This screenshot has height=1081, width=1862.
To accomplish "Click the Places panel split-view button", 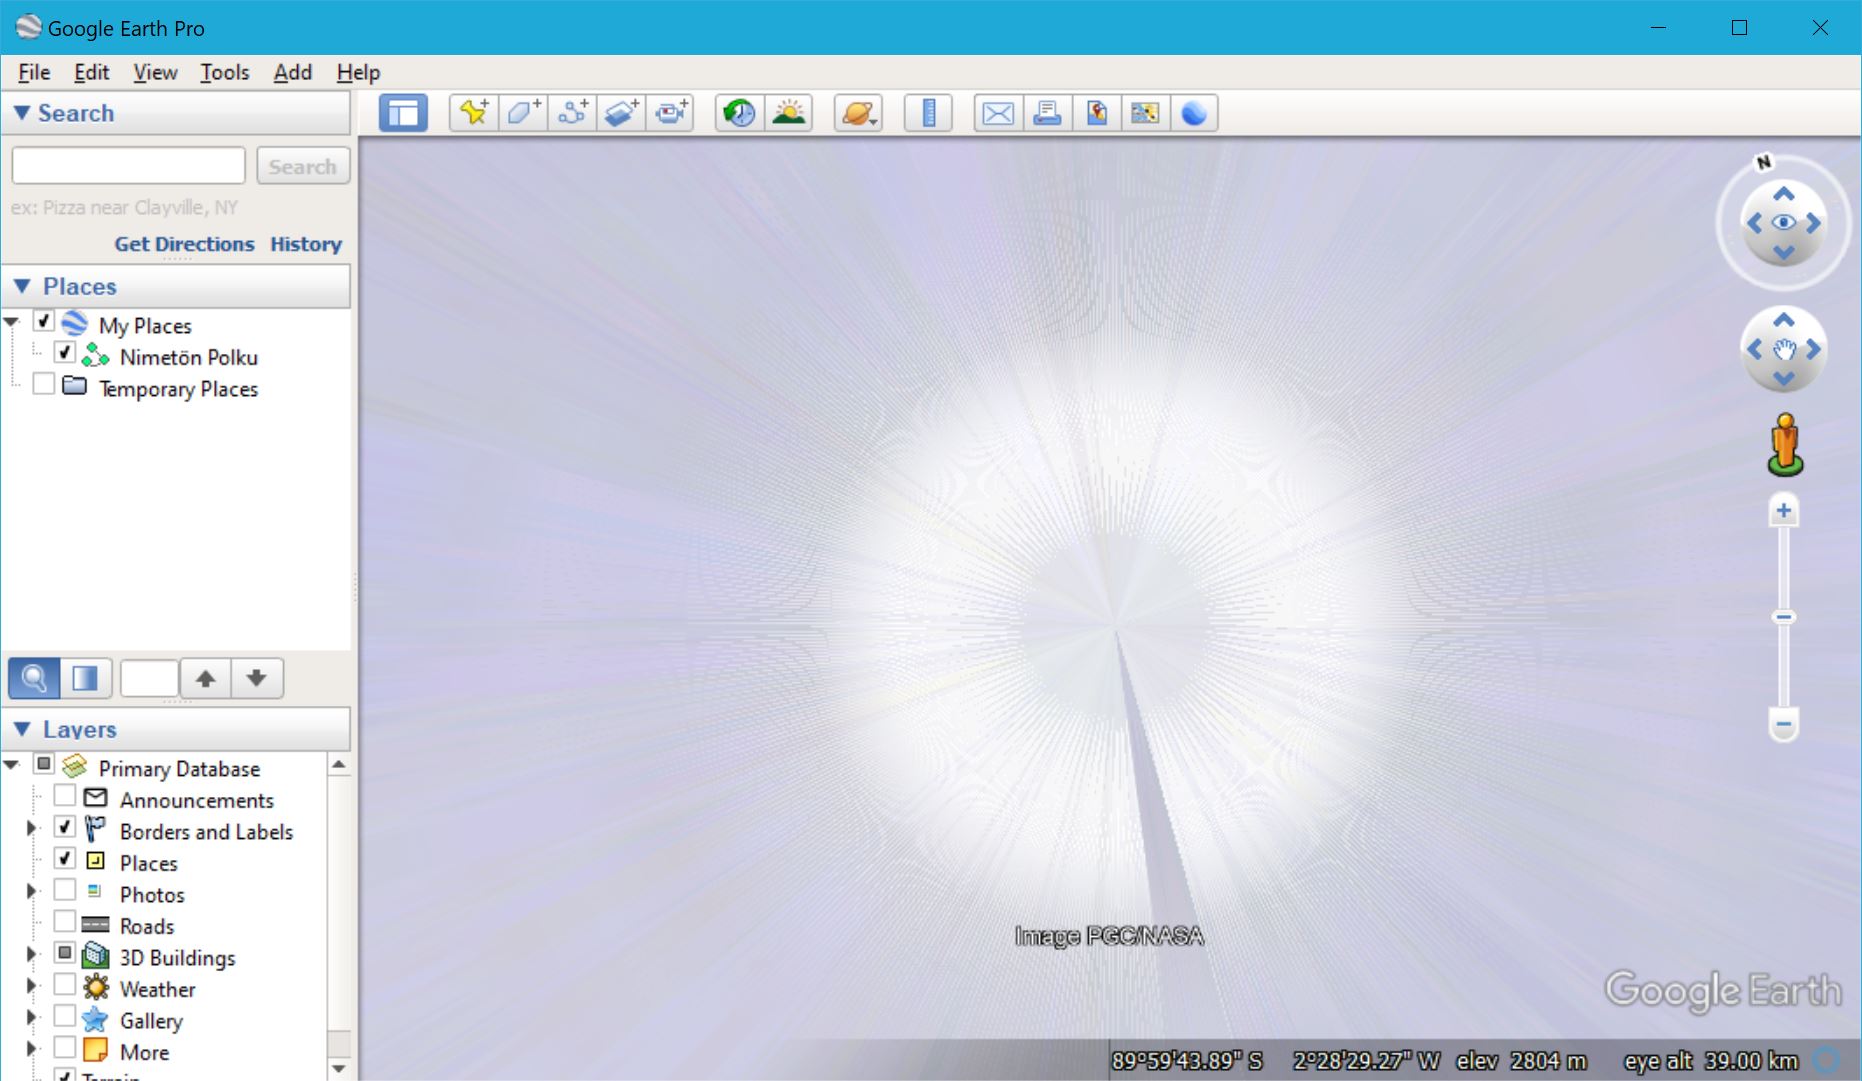I will [x=85, y=678].
